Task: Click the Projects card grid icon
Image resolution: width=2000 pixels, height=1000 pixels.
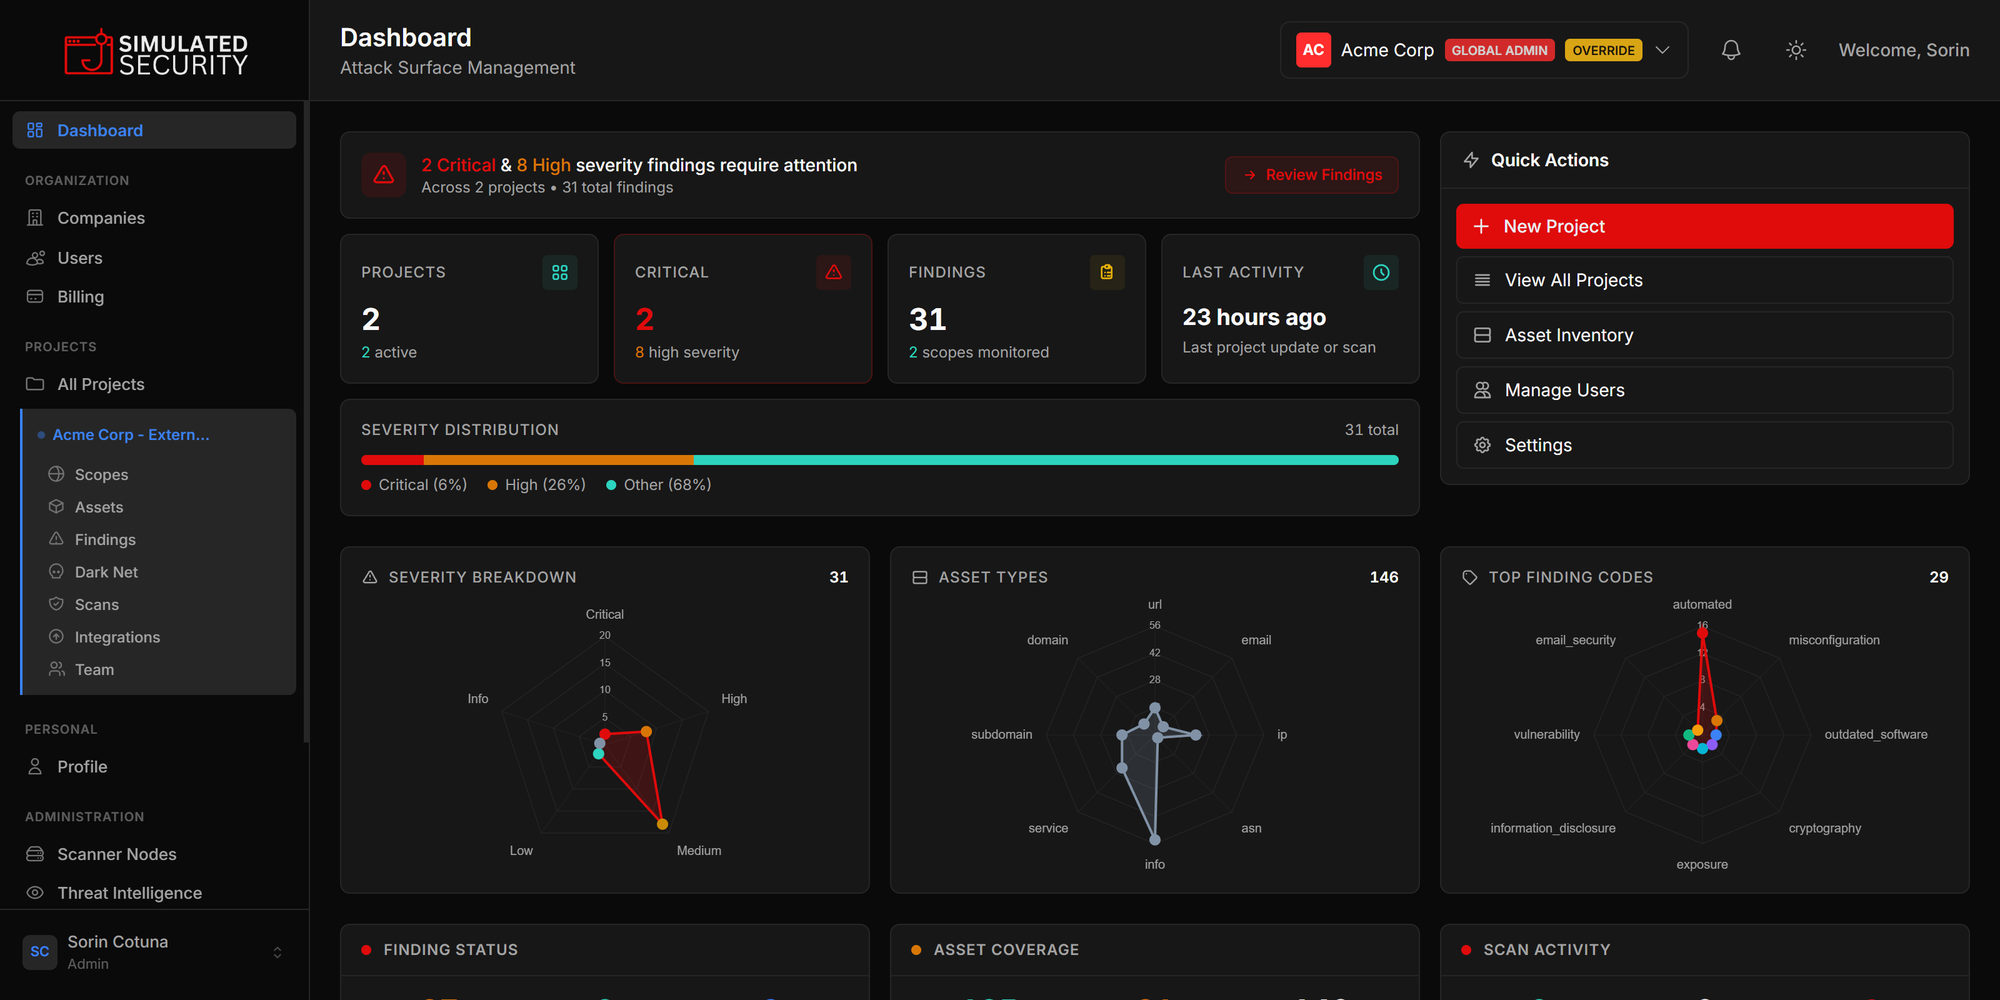Action: point(560,272)
